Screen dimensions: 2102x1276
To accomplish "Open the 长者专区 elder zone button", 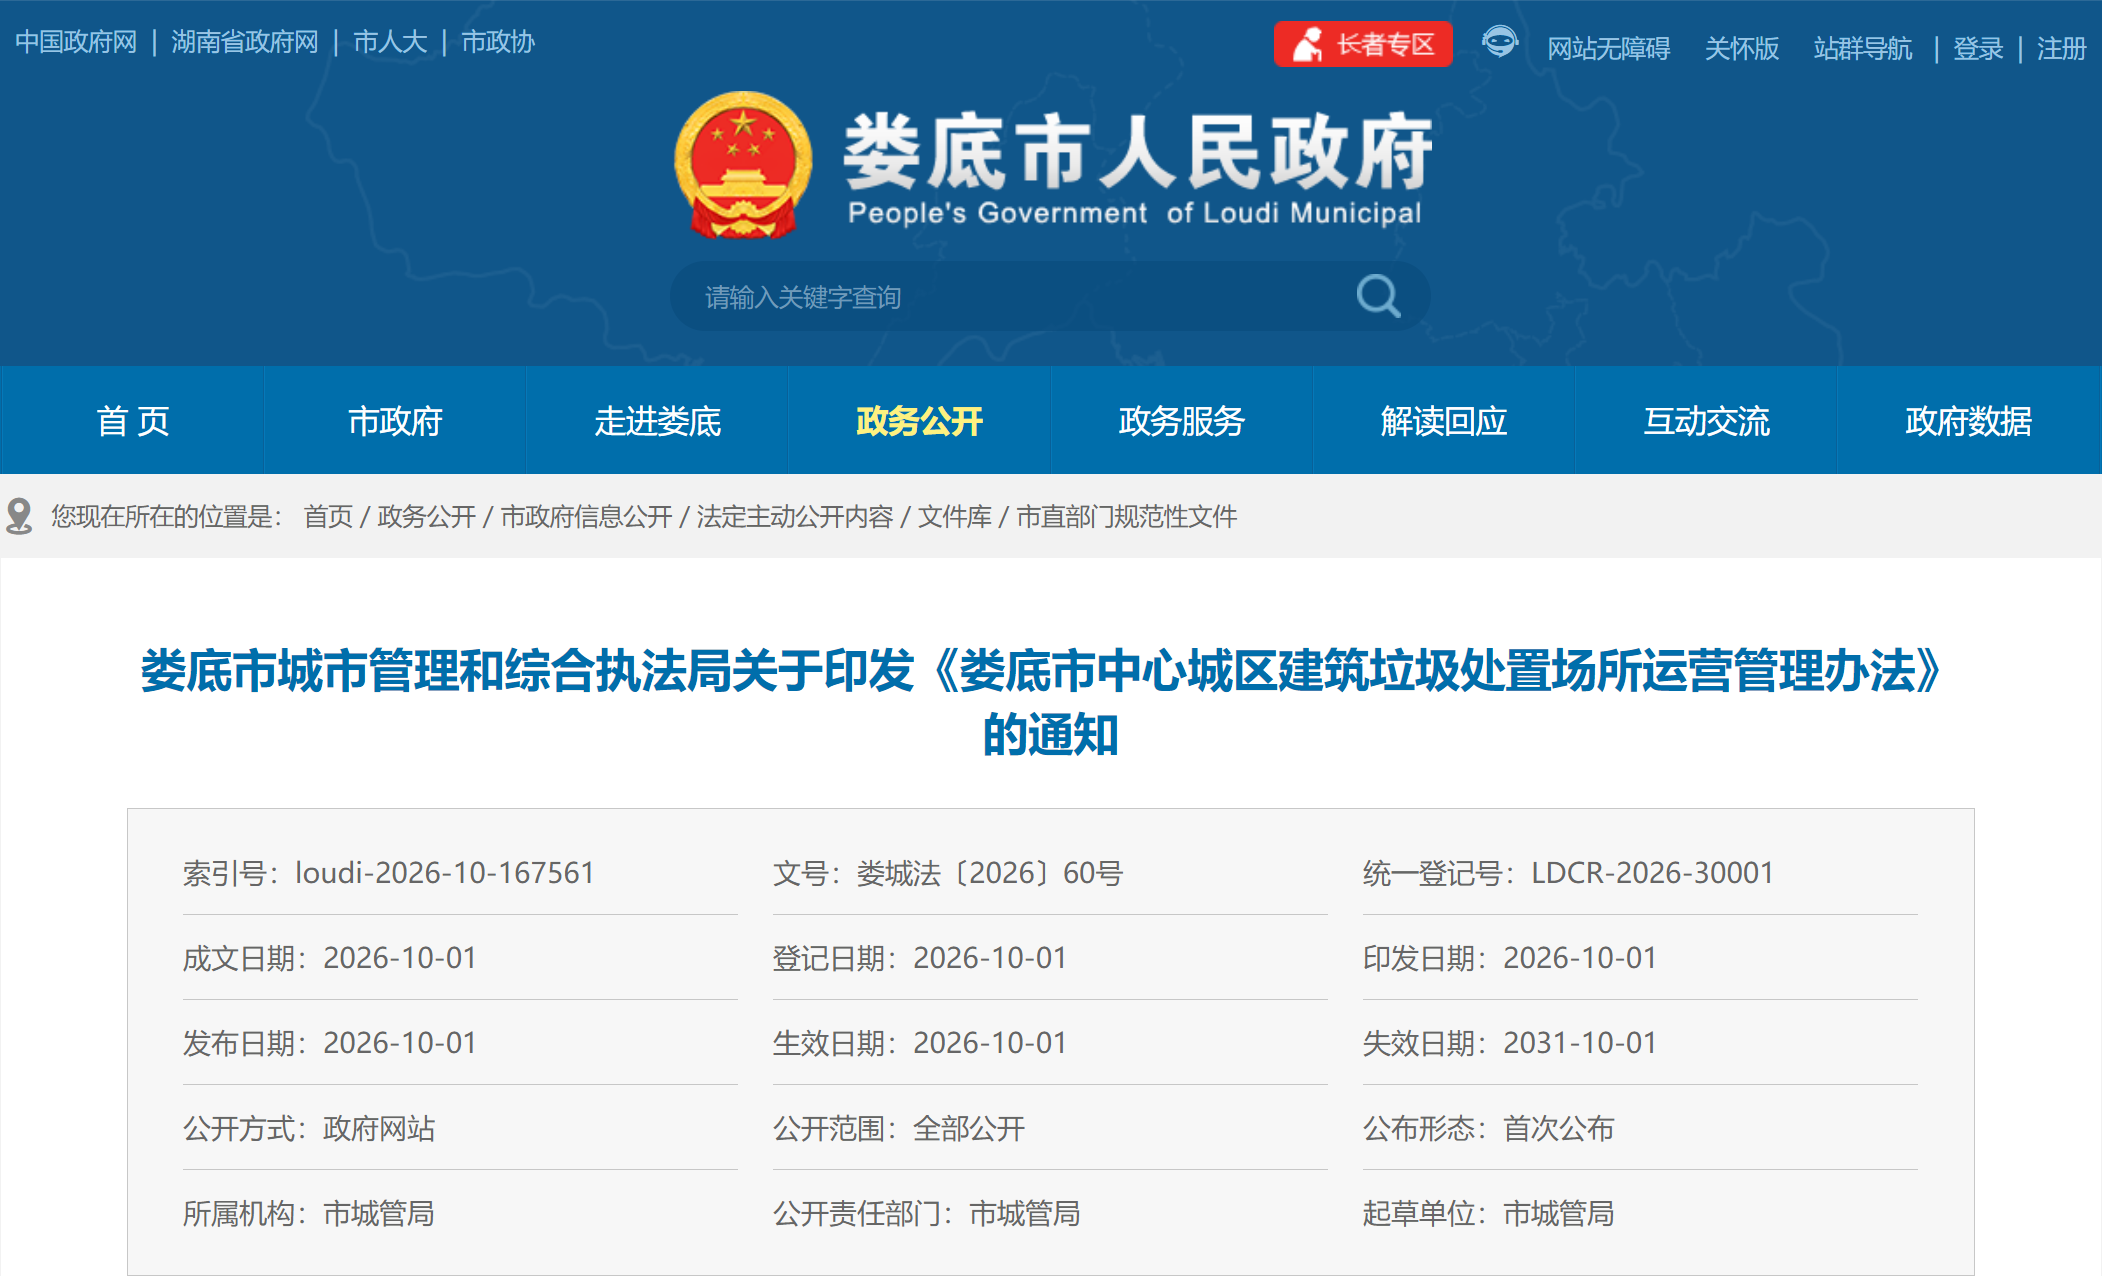I will [1363, 44].
